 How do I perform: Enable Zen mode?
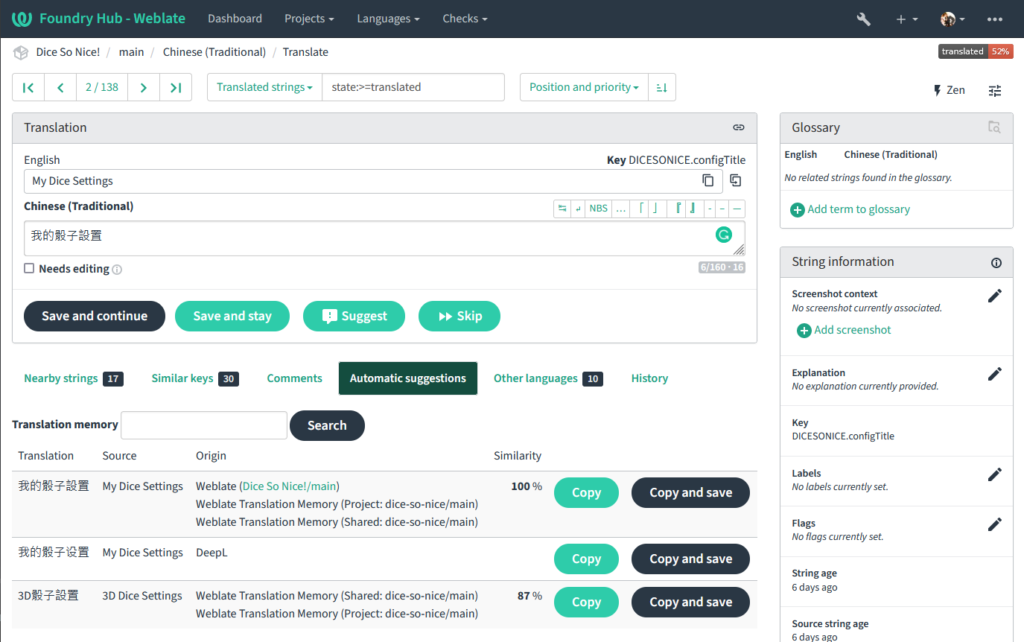(x=949, y=90)
